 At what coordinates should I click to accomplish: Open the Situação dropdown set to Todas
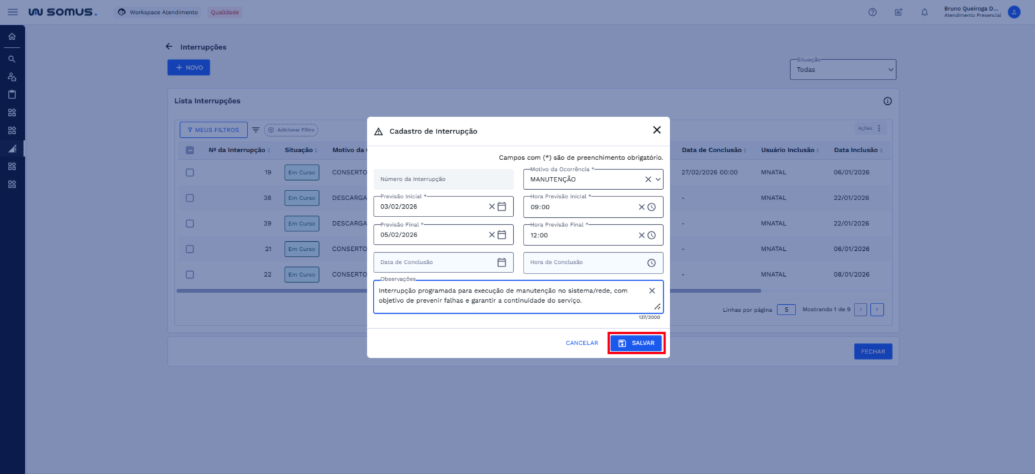[x=843, y=70]
